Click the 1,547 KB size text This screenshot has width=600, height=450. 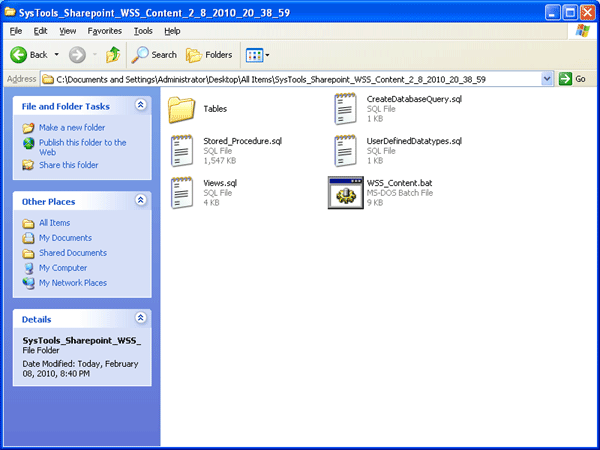(x=220, y=161)
